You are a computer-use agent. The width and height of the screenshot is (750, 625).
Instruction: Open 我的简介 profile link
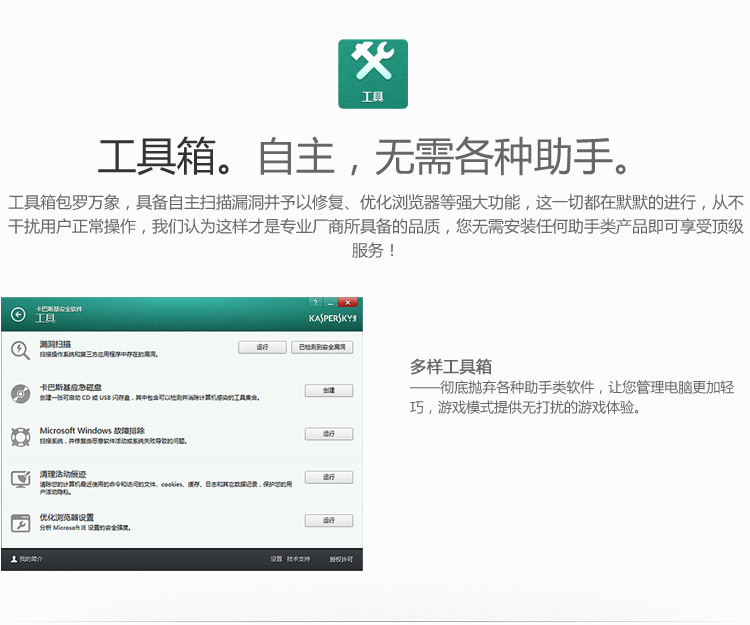coord(28,559)
